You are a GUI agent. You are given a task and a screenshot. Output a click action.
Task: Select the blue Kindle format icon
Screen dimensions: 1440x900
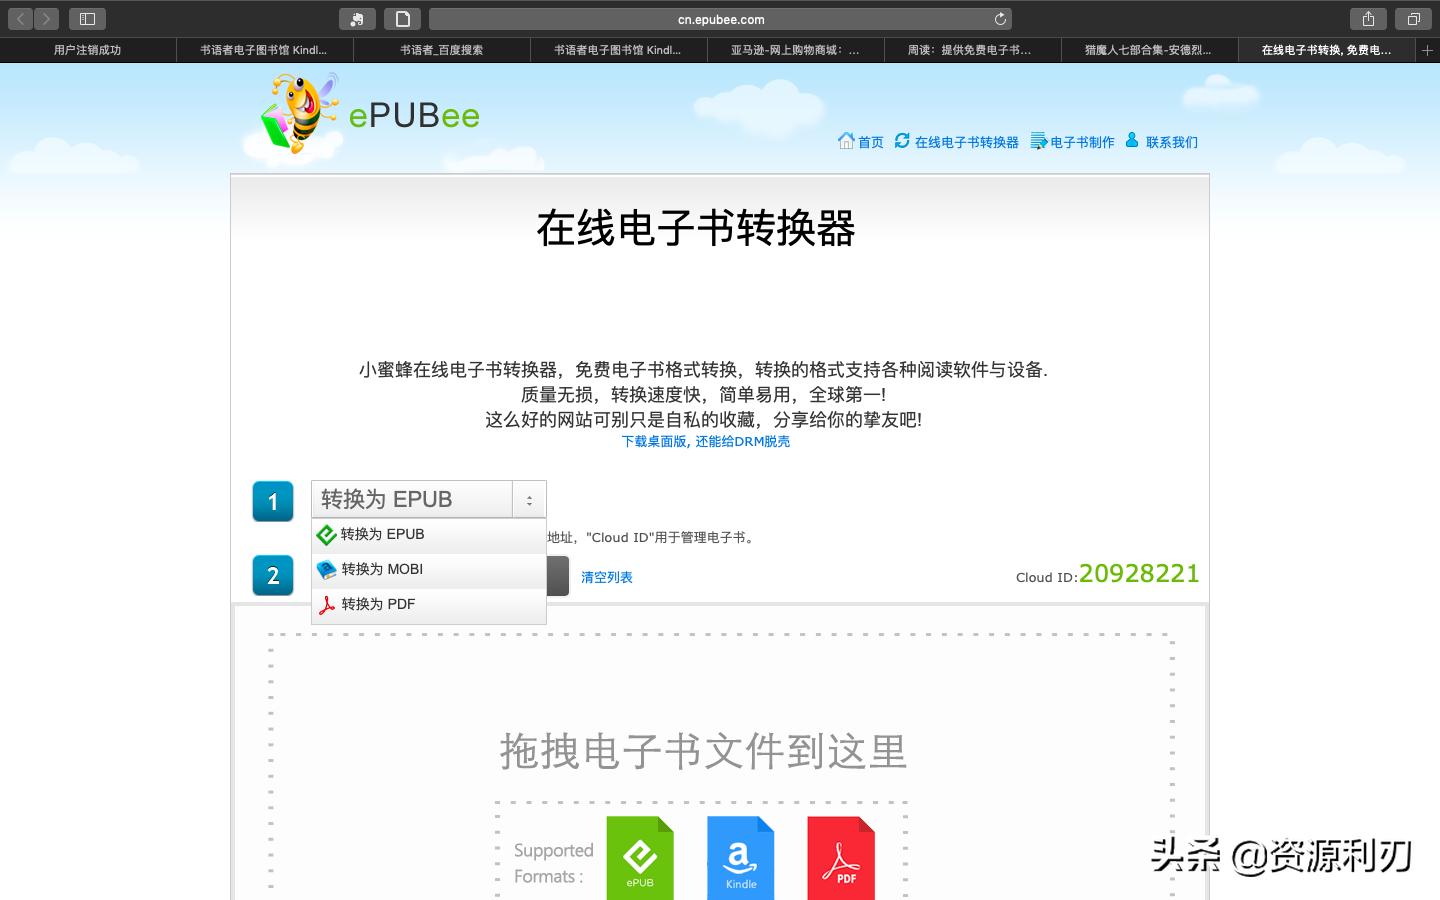tap(740, 855)
